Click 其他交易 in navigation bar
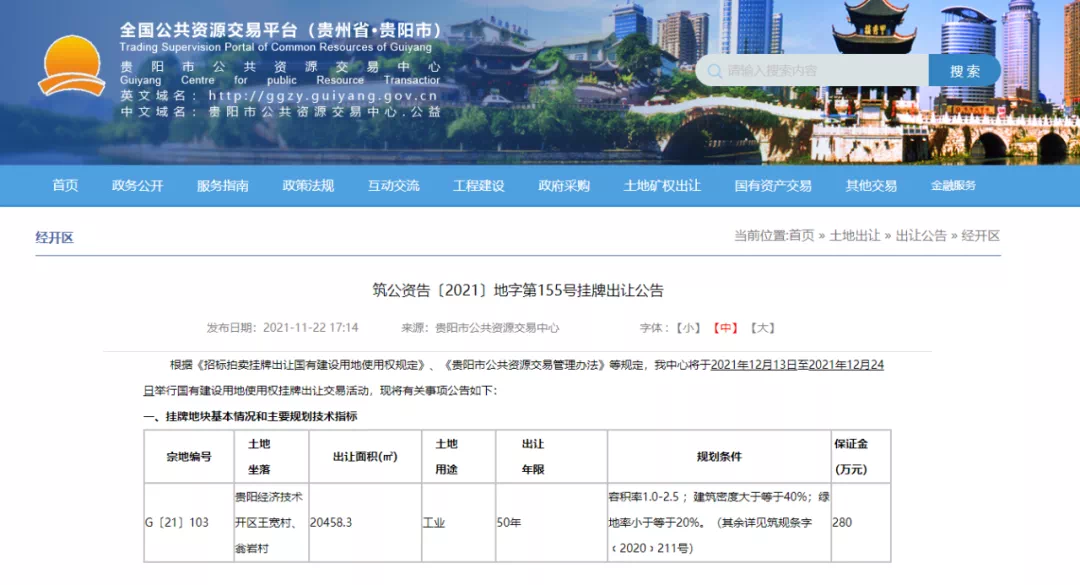 tap(871, 186)
